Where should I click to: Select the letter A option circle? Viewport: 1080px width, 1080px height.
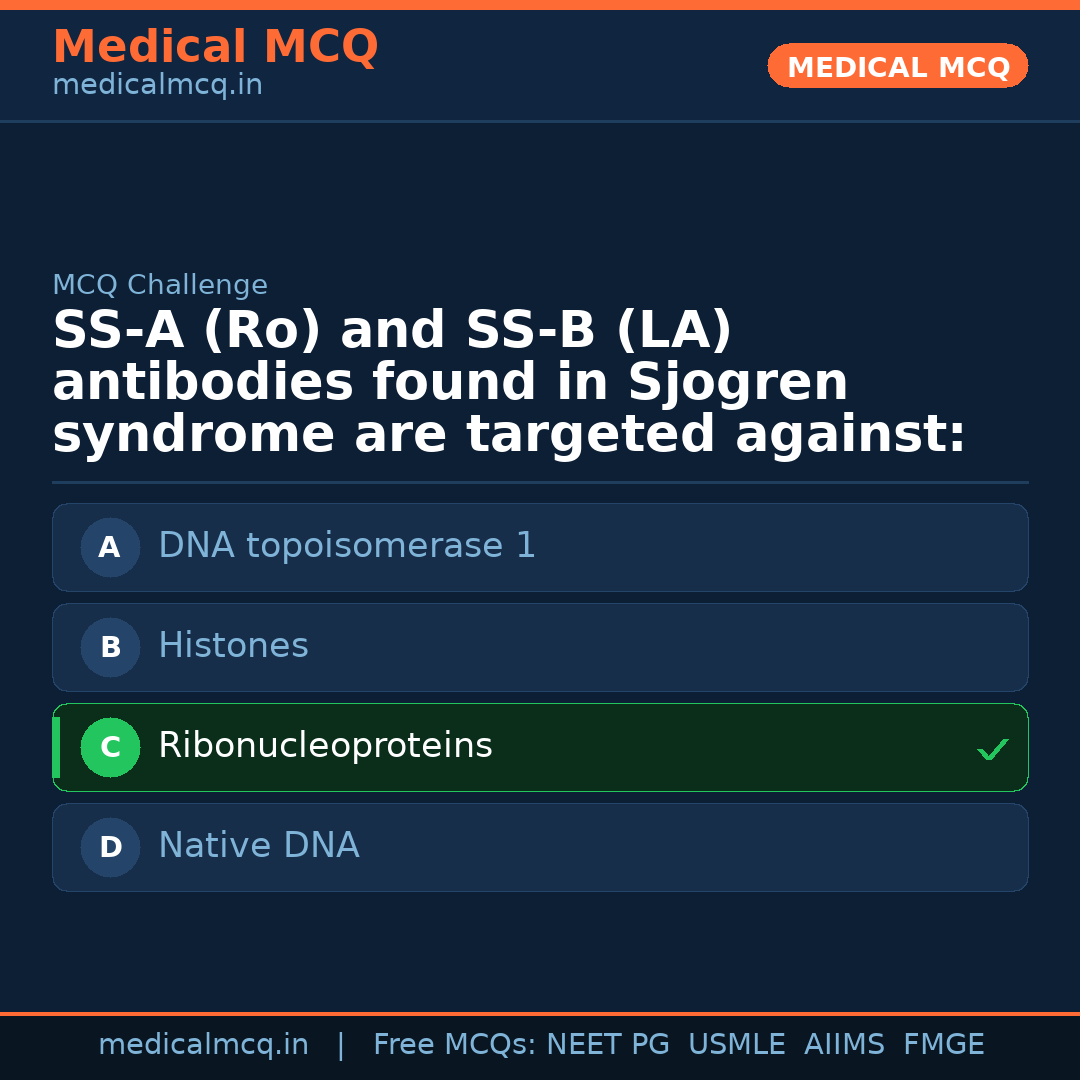[x=110, y=547]
